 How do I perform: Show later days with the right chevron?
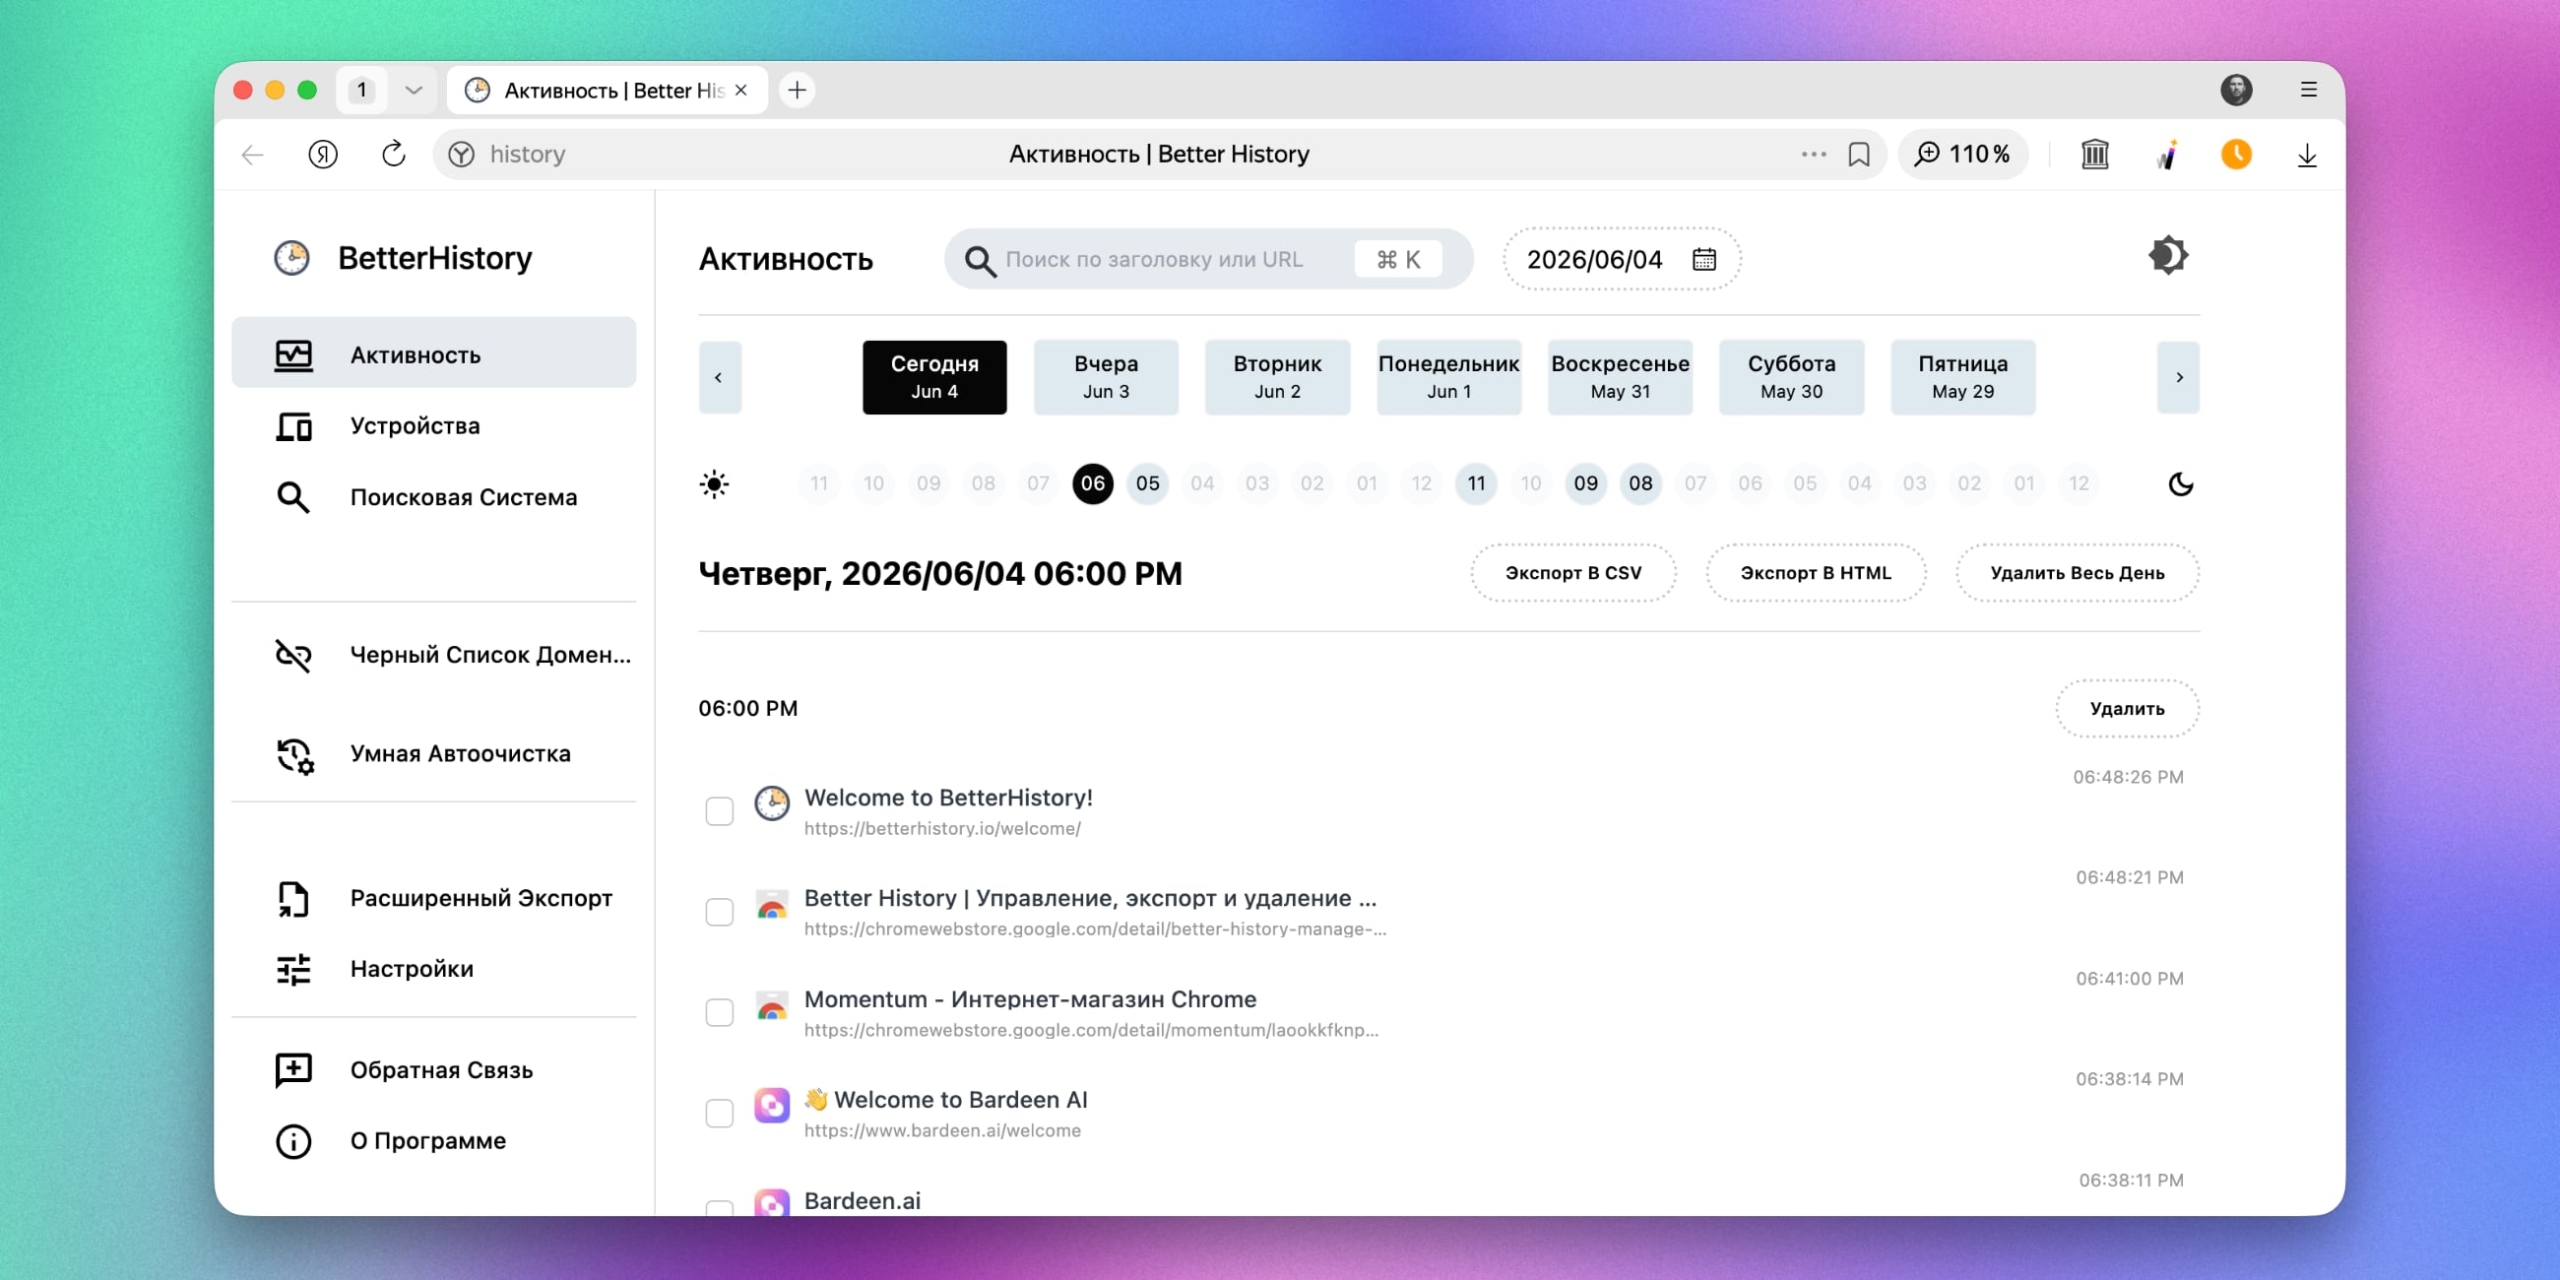click(x=2178, y=378)
